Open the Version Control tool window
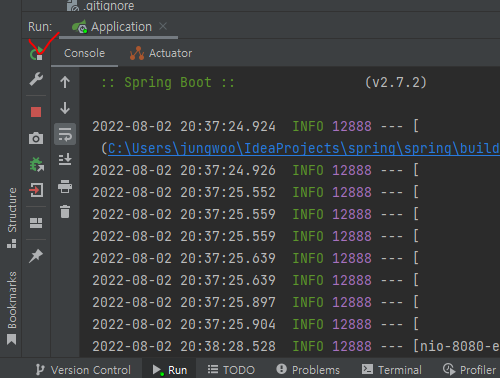The width and height of the screenshot is (500, 378). (83, 370)
